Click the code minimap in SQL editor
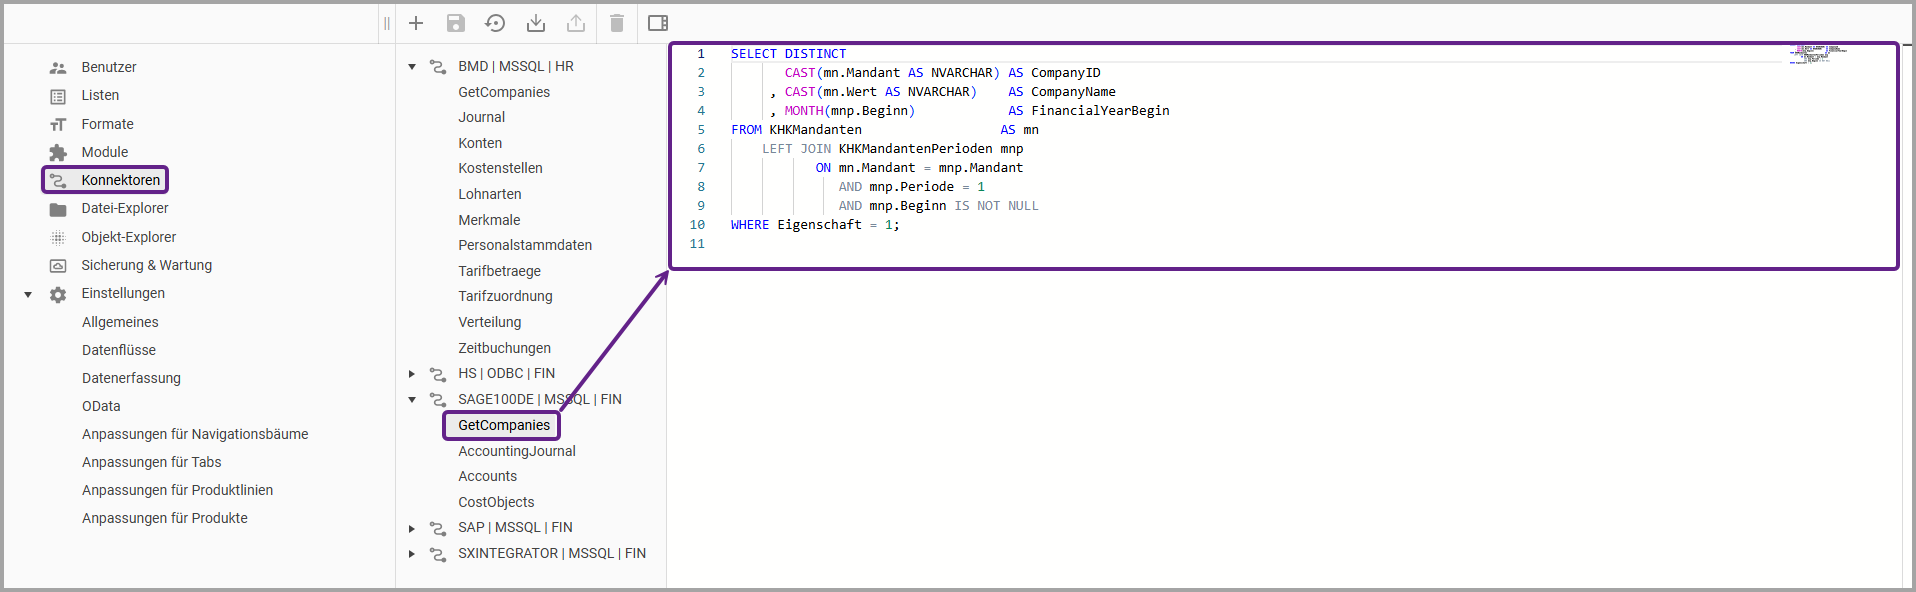The height and width of the screenshot is (592, 1916). tap(1818, 54)
